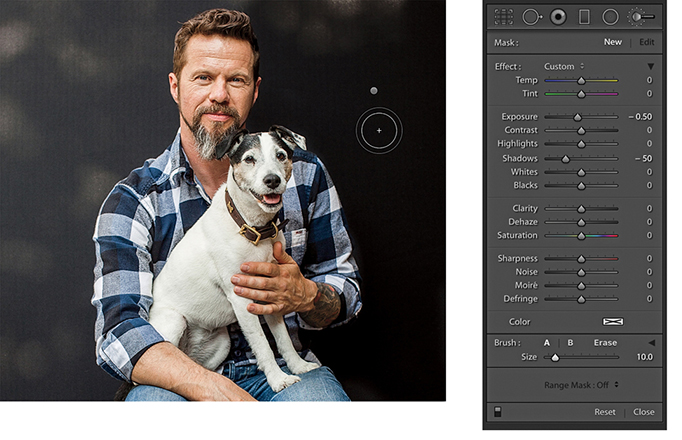Click the Exposure value field
This screenshot has height=440, width=682.
coord(640,117)
